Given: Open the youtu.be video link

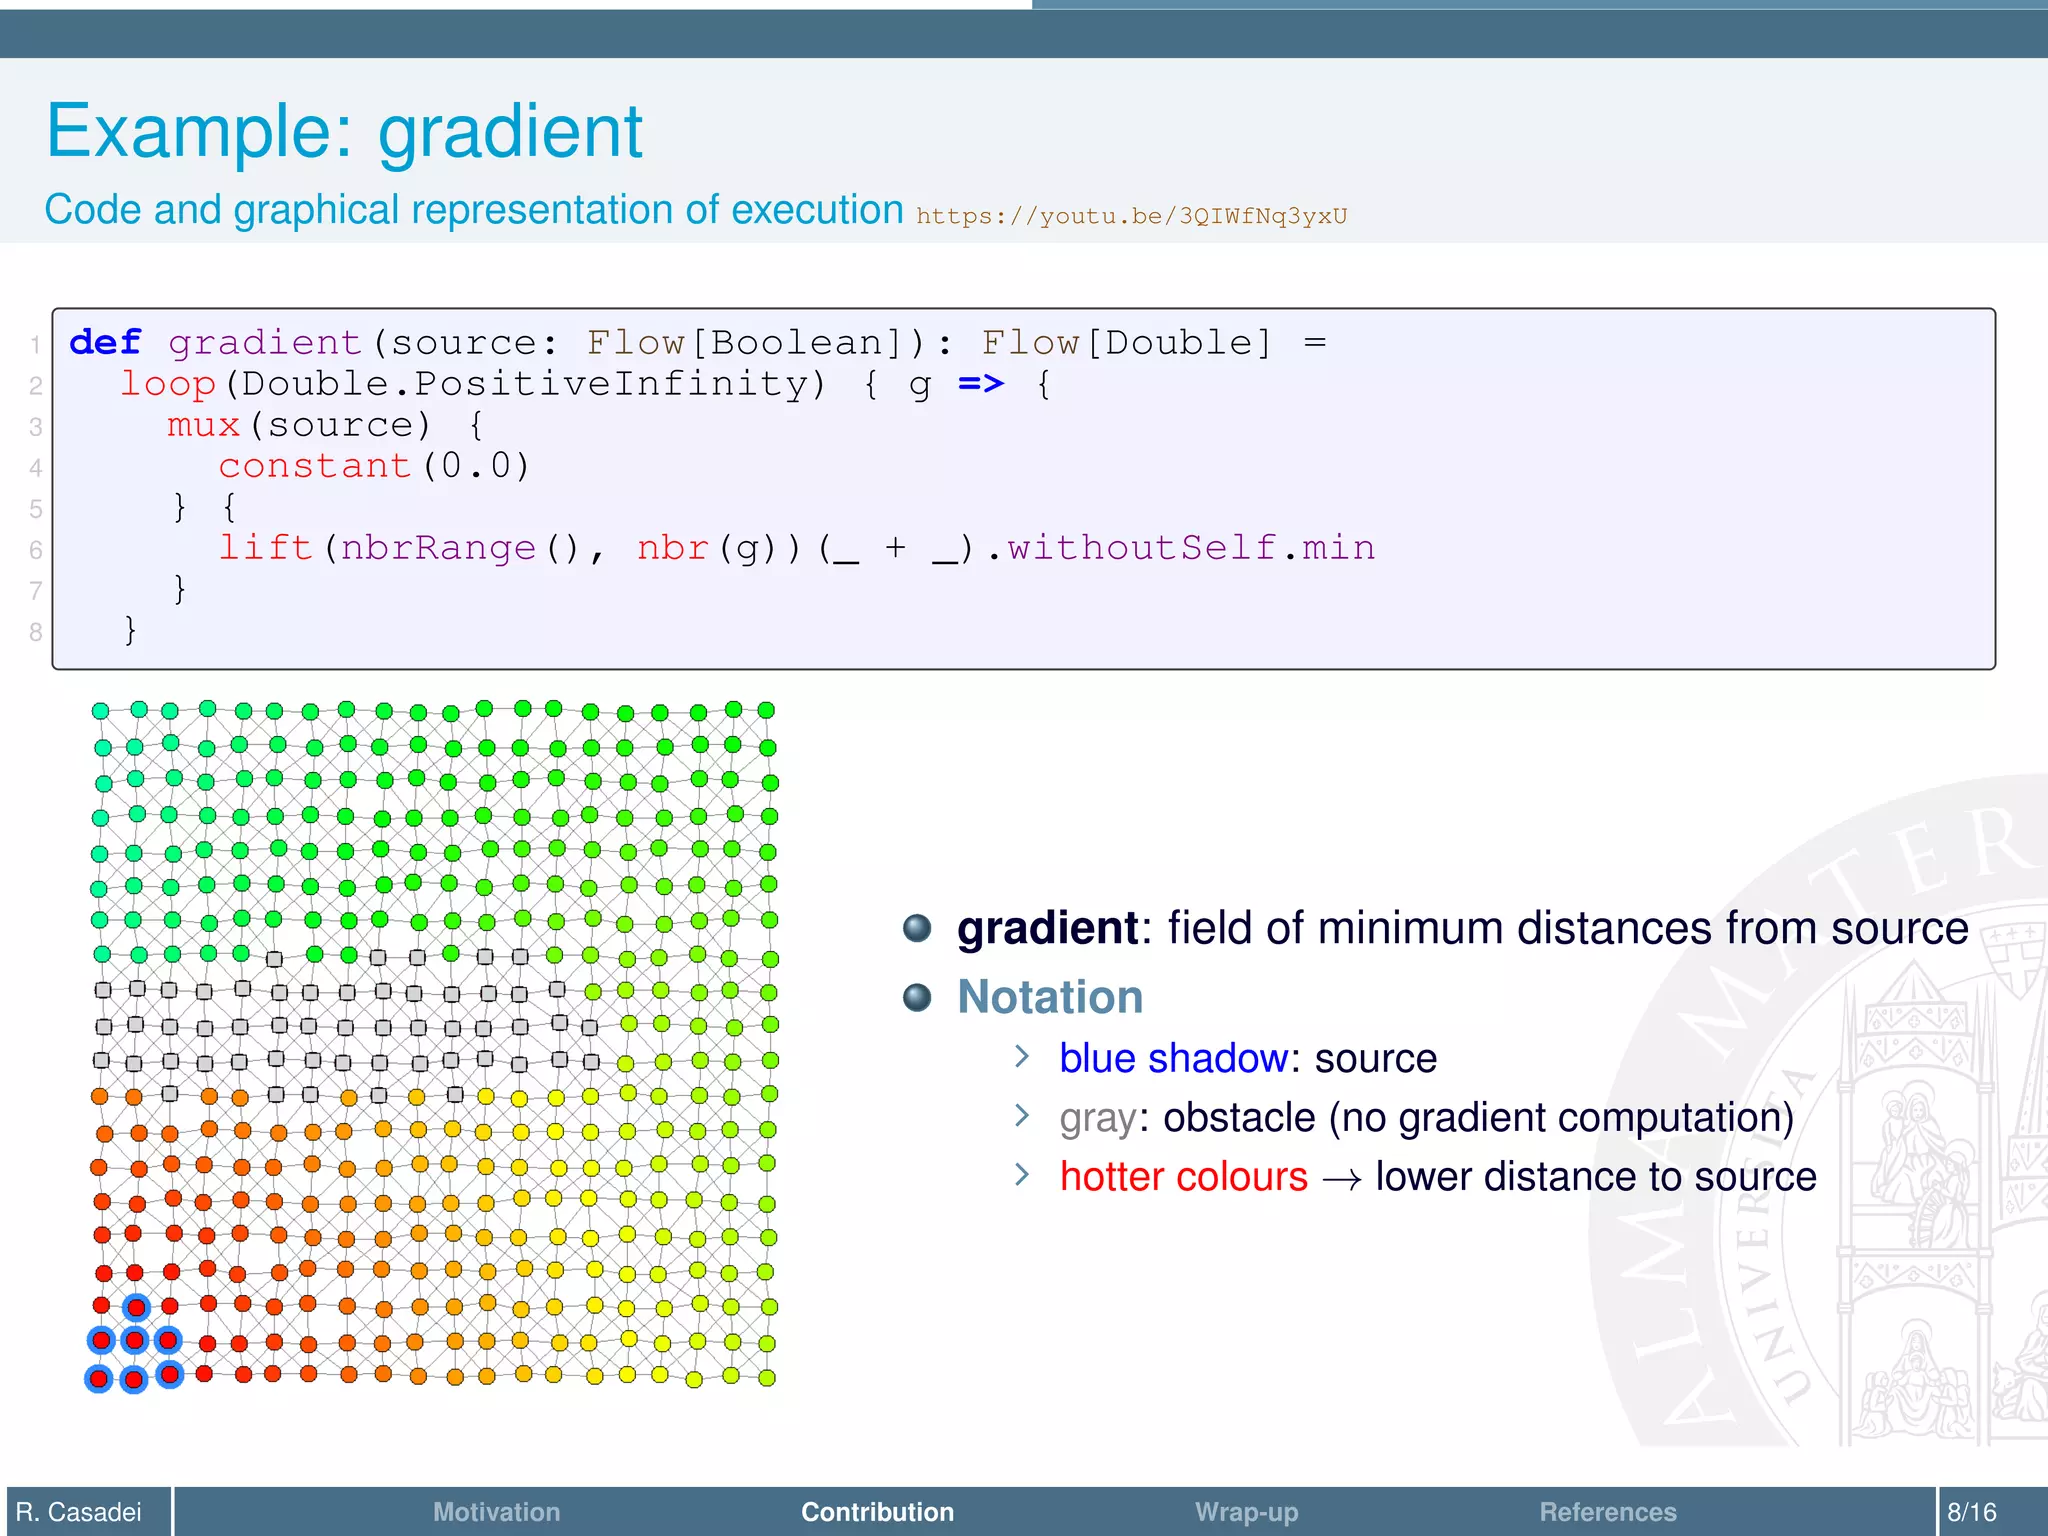Looking at the screenshot, I should (1131, 216).
